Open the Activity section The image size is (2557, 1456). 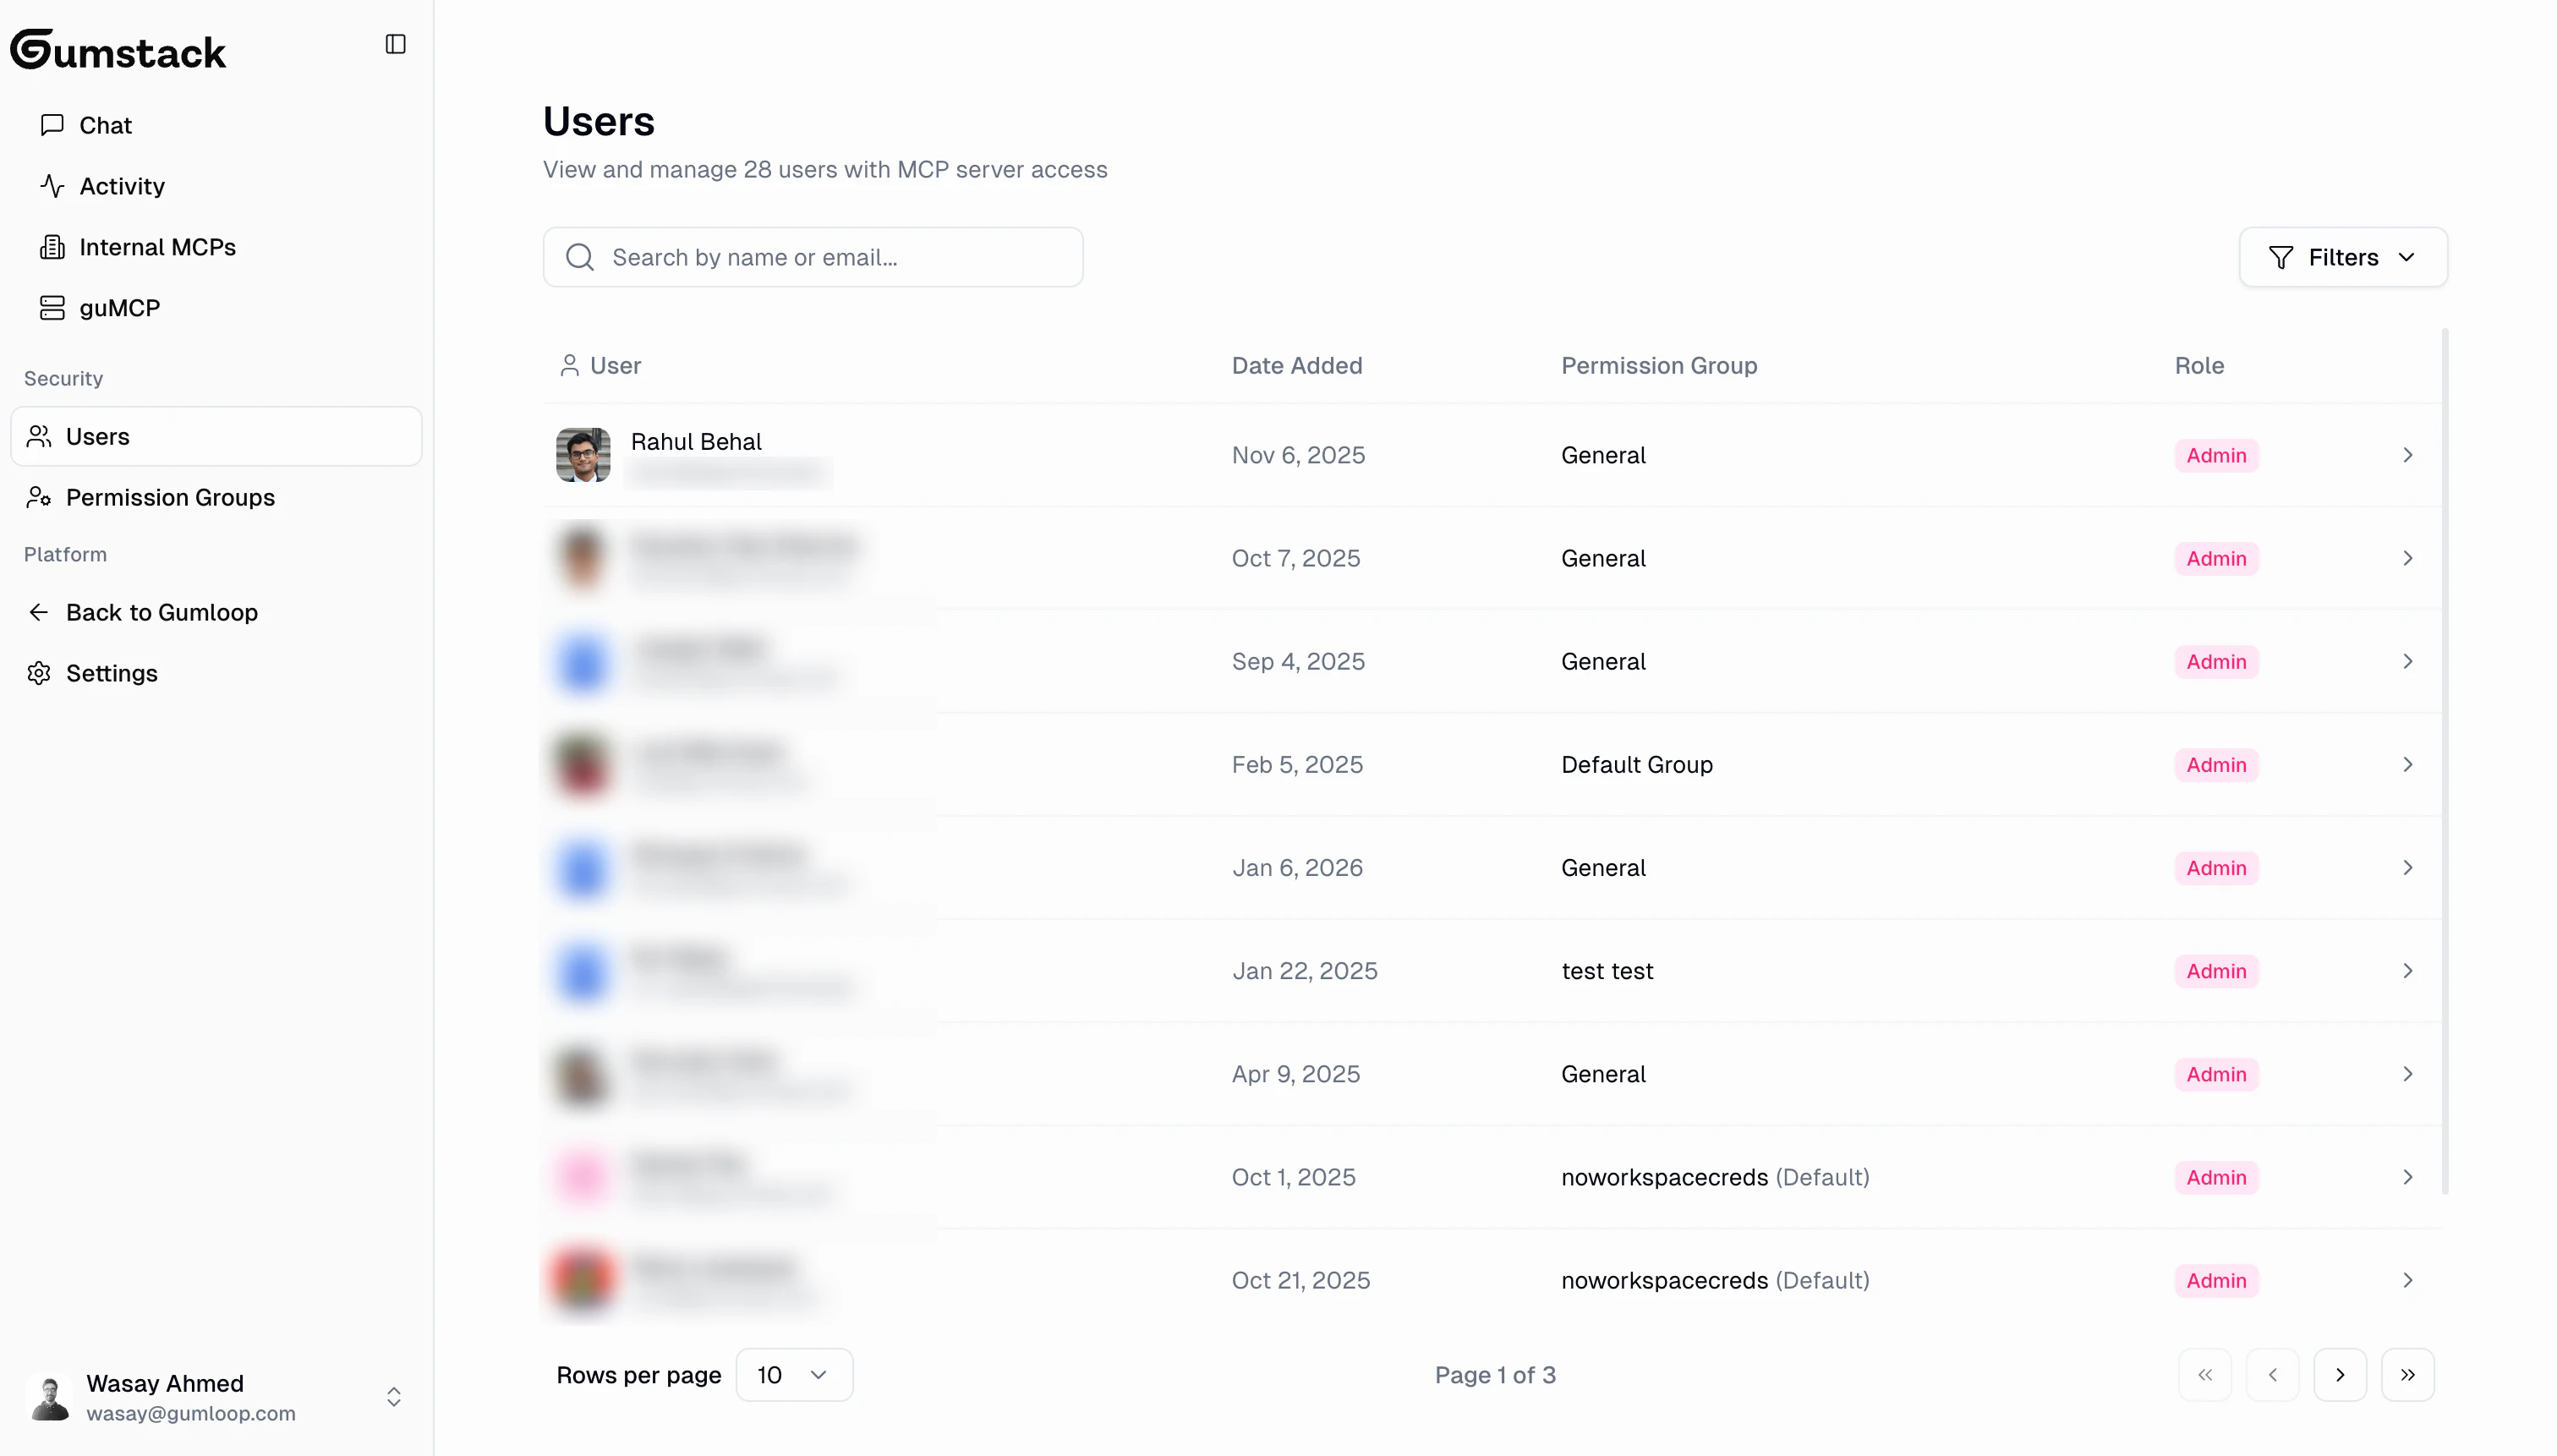[x=122, y=185]
